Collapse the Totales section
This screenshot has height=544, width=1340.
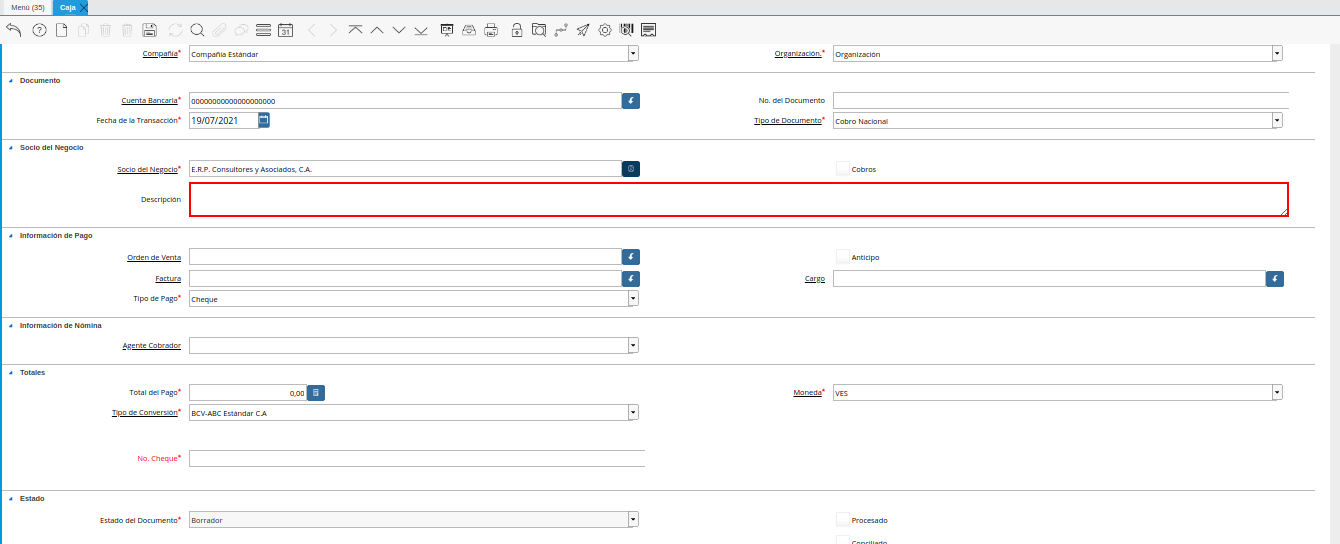(x=10, y=372)
